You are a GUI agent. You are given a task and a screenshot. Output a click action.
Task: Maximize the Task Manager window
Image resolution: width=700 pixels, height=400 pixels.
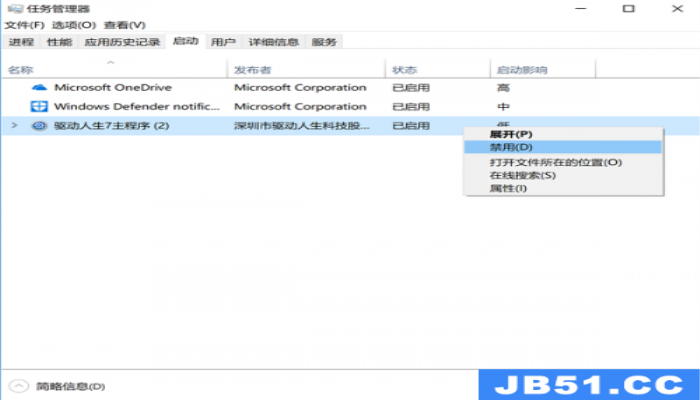click(629, 8)
